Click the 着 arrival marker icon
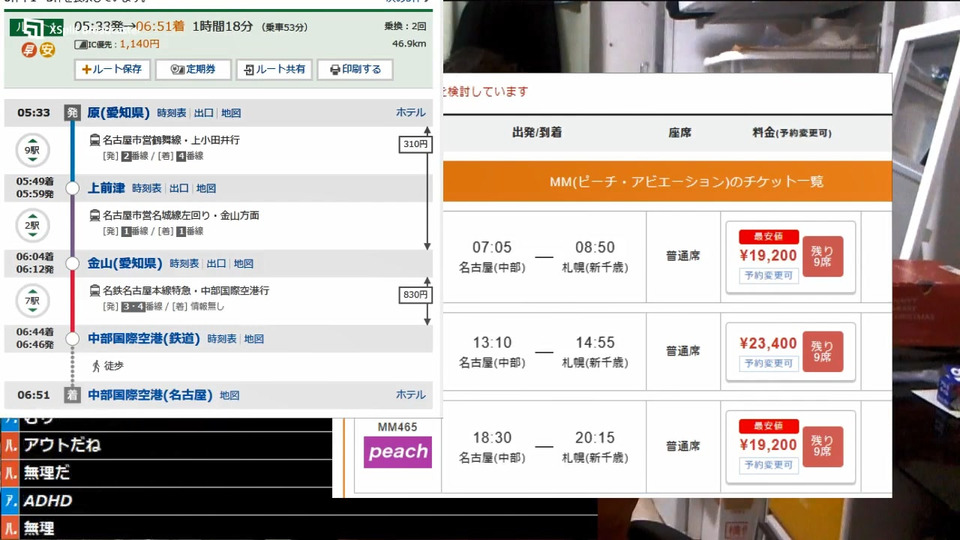This screenshot has width=960, height=540. [x=72, y=395]
